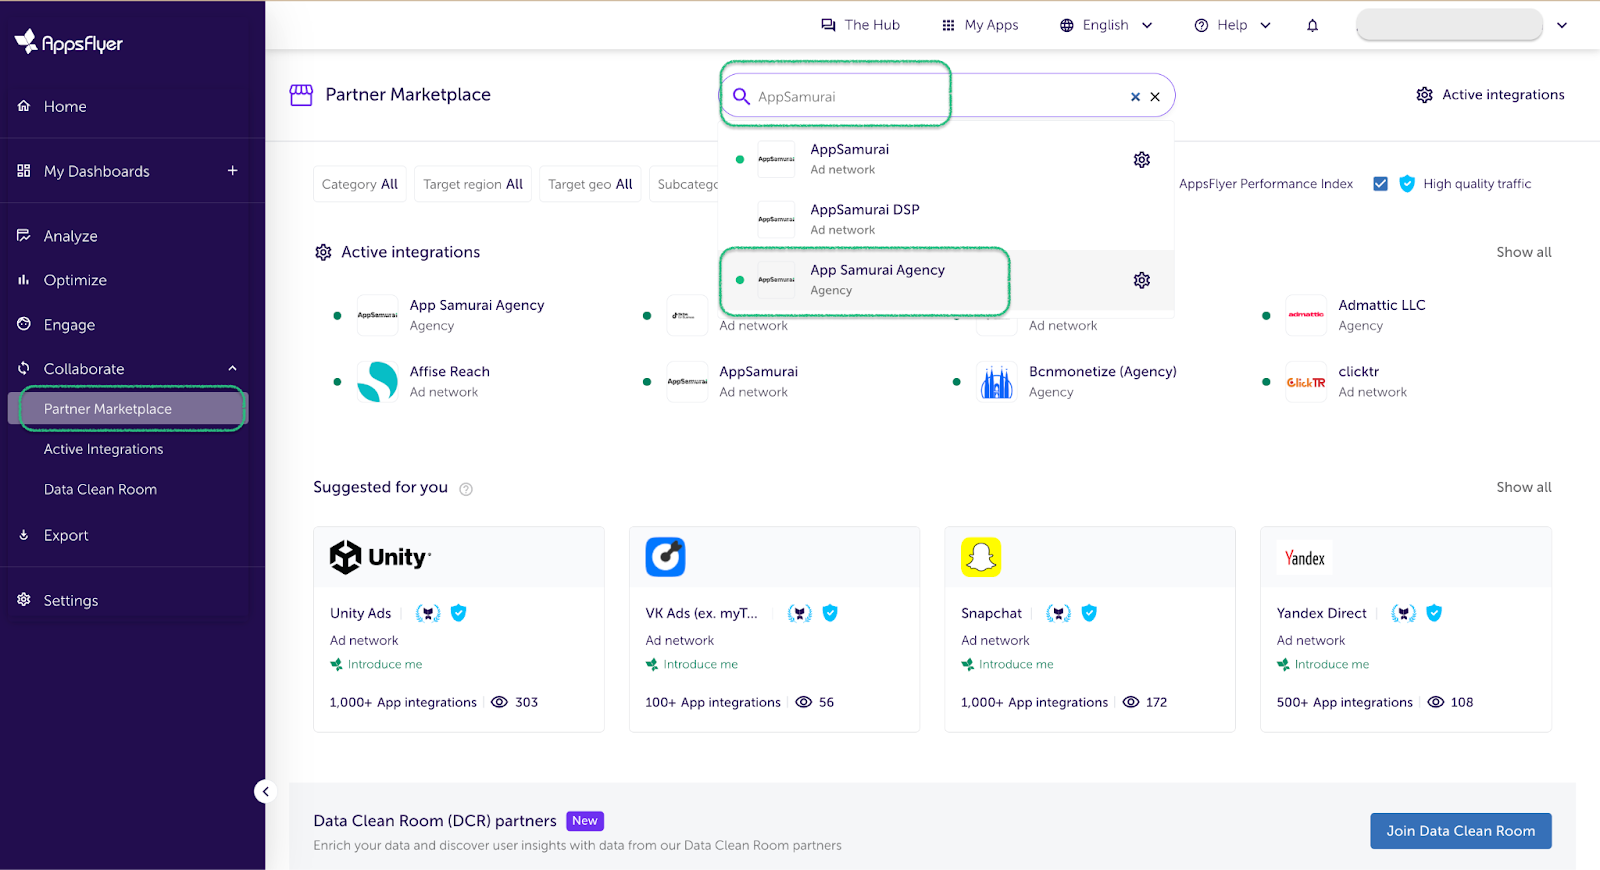Viewport: 1600px width, 870px height.
Task: Click the Suggested for you help icon
Action: point(466,489)
